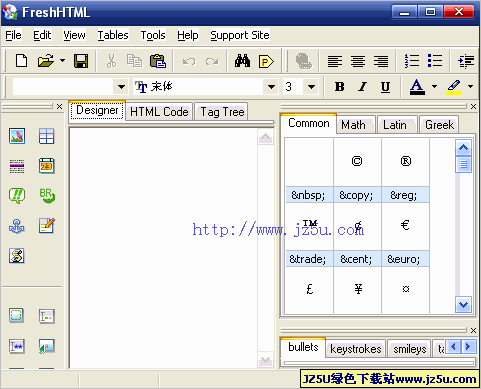Image resolution: width=481 pixels, height=389 pixels.
Task: Select the Greek symbols tab
Action: click(x=439, y=125)
